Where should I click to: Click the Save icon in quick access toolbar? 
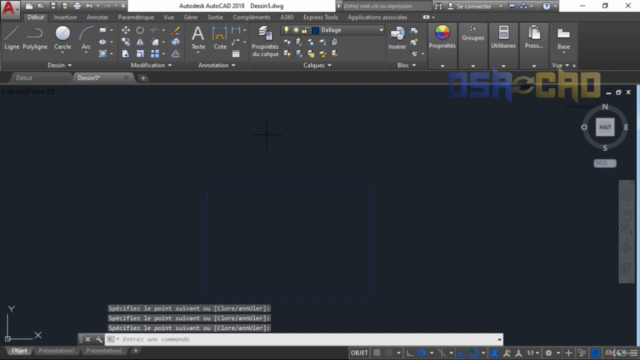pos(53,6)
